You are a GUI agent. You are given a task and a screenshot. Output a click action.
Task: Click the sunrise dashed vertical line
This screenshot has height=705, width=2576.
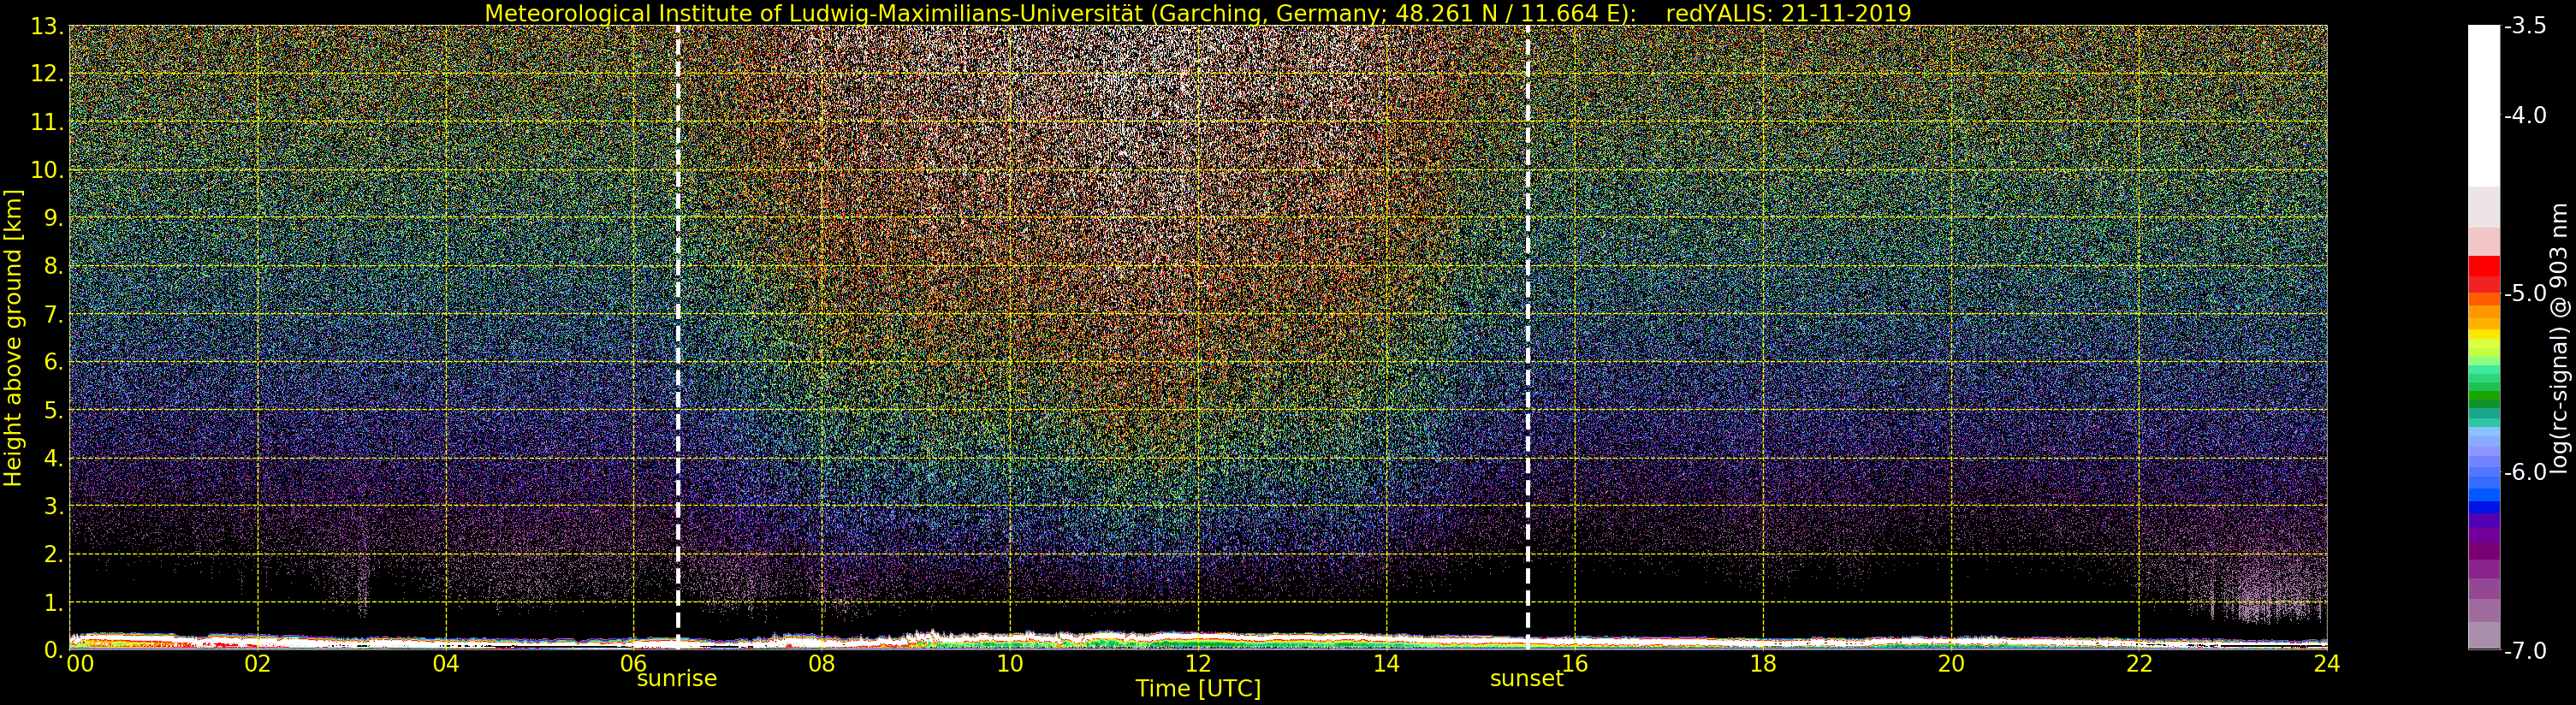tap(678, 337)
